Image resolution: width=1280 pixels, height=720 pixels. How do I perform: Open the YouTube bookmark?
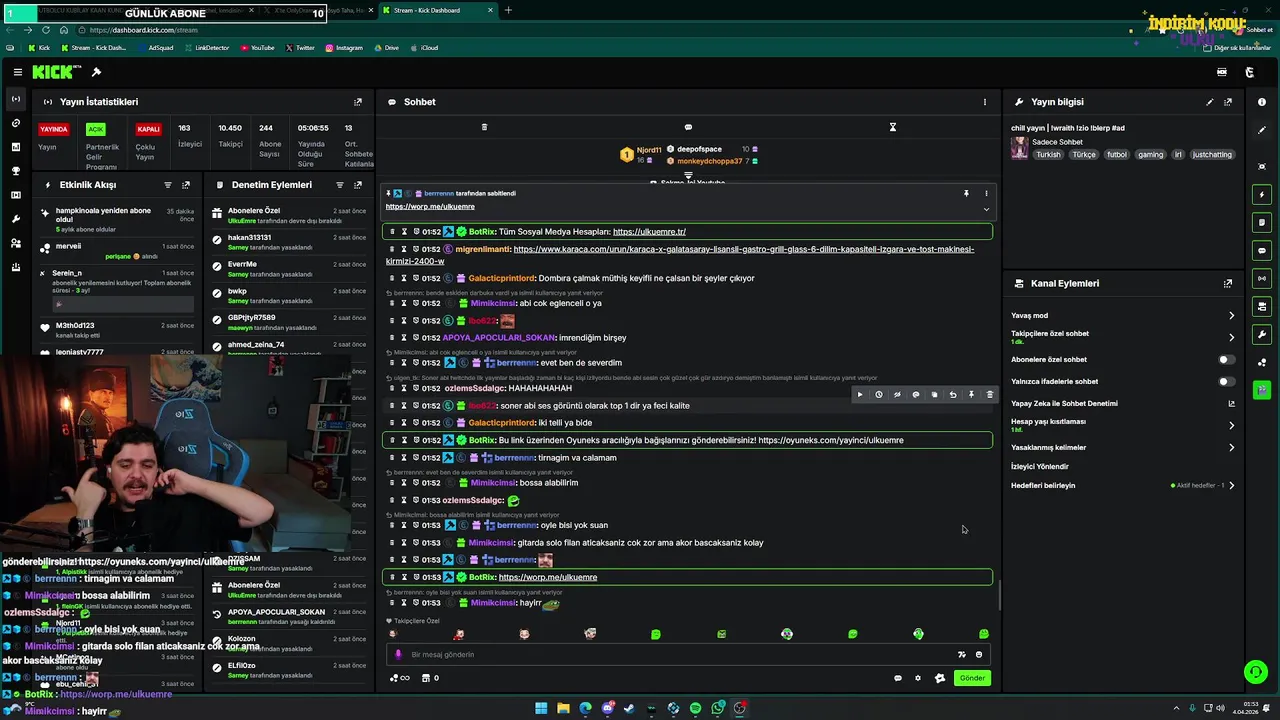coord(257,48)
